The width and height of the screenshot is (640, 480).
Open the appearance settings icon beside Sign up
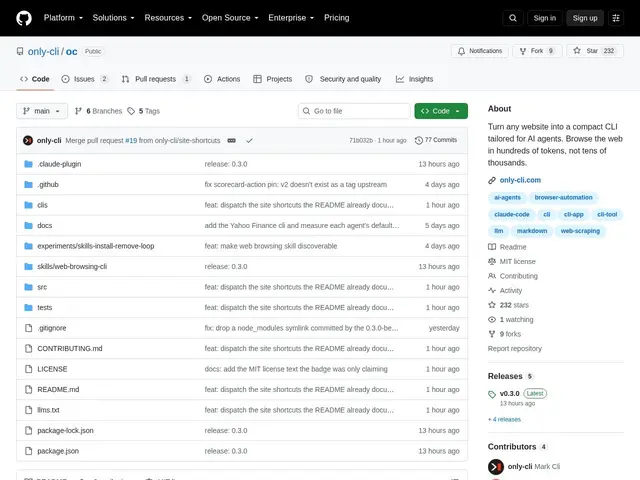coord(616,18)
